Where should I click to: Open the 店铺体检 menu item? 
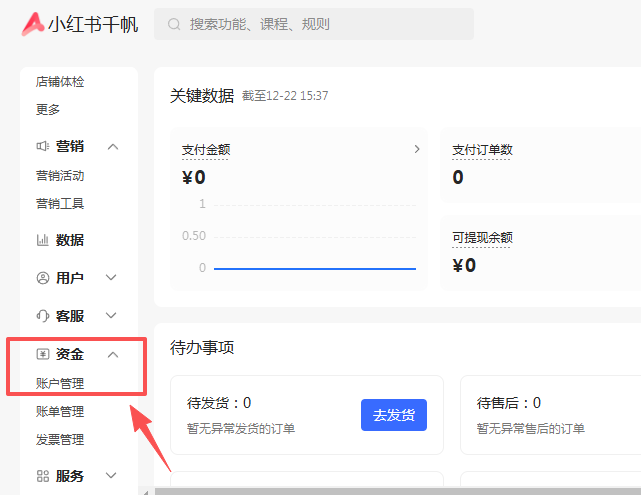(x=60, y=82)
